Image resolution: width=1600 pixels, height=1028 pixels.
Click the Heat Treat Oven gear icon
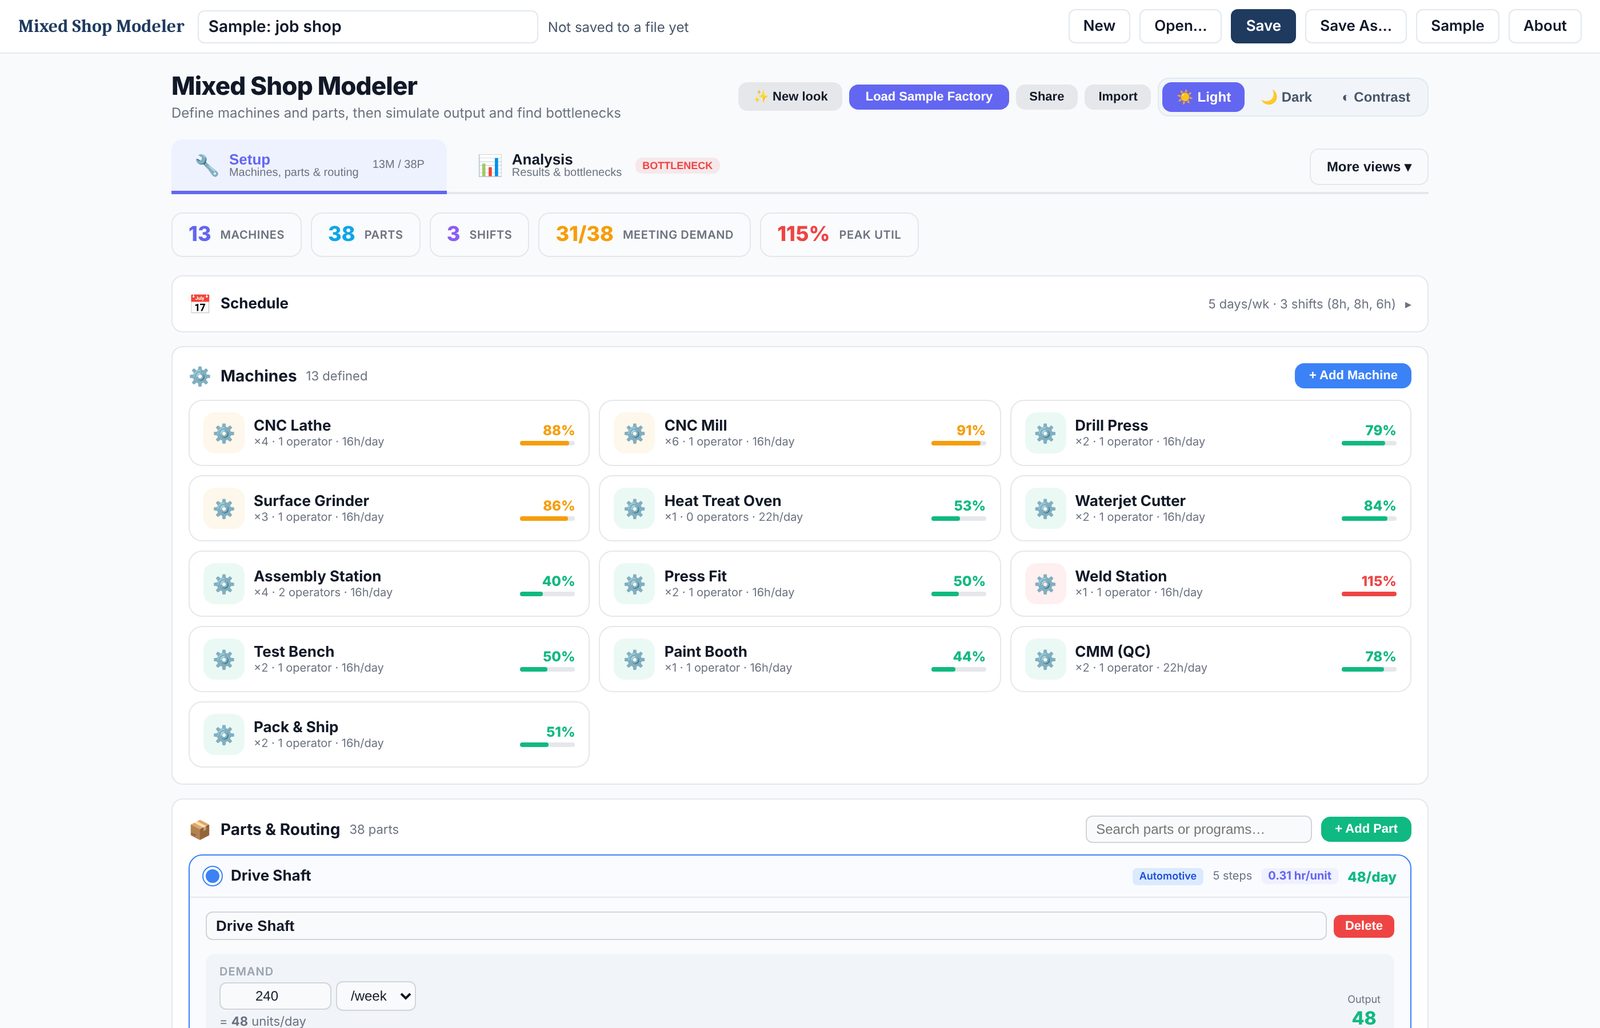point(634,508)
